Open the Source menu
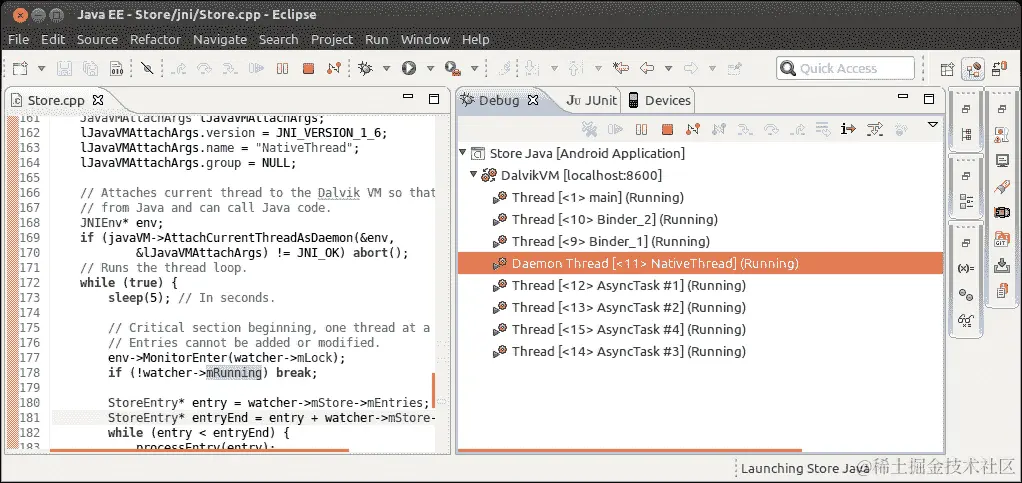 point(97,39)
